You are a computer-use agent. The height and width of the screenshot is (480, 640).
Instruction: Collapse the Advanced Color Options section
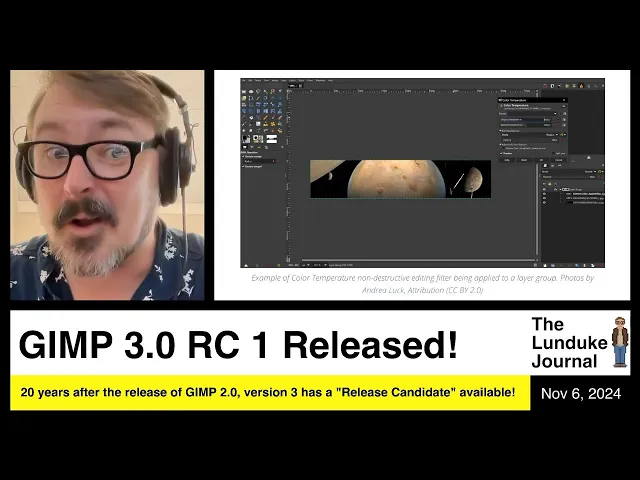[x=500, y=144]
